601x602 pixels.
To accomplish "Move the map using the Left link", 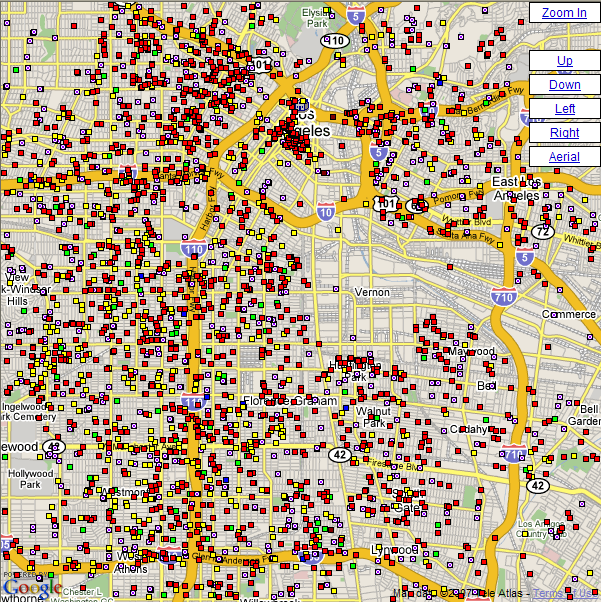I will pos(565,109).
